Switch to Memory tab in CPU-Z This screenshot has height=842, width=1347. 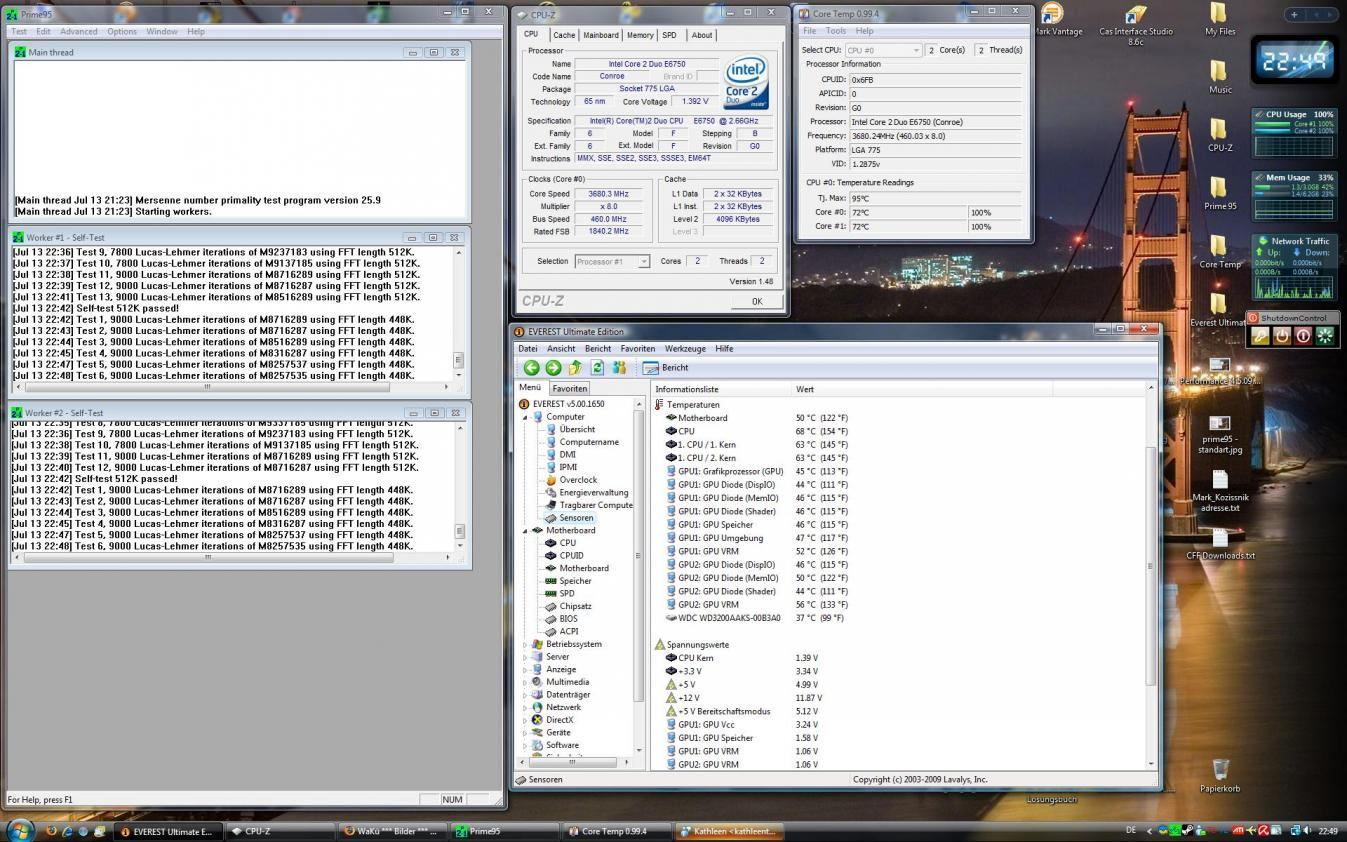[640, 35]
